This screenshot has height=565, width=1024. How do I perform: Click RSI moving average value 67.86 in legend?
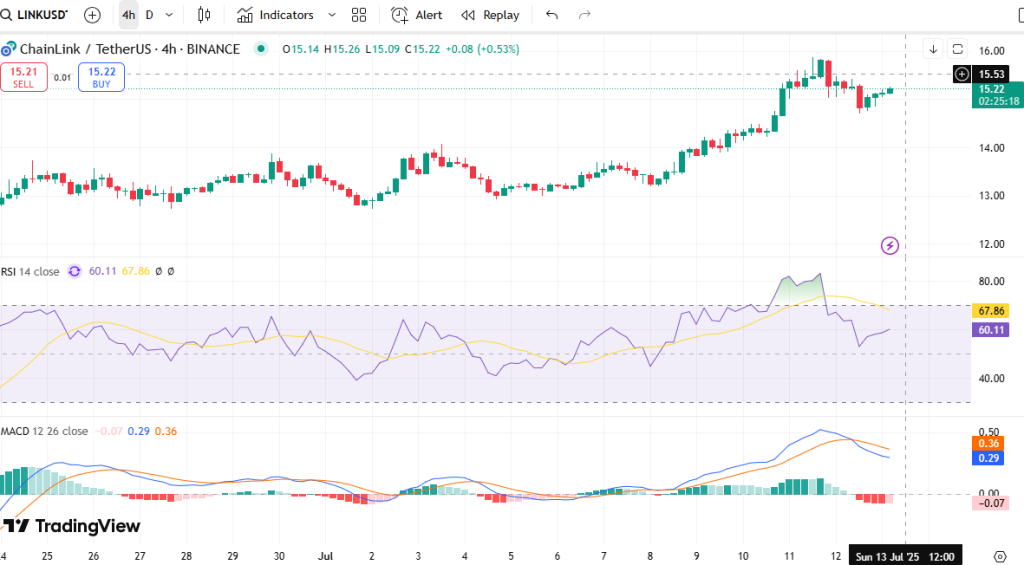point(136,271)
